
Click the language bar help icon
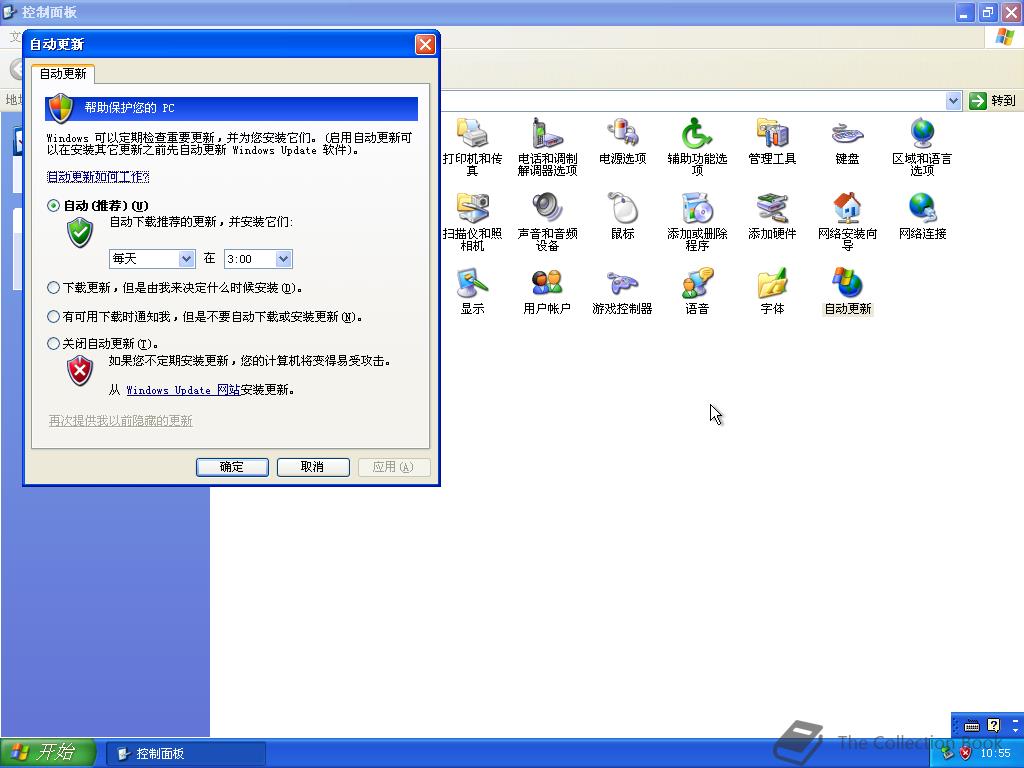(994, 725)
